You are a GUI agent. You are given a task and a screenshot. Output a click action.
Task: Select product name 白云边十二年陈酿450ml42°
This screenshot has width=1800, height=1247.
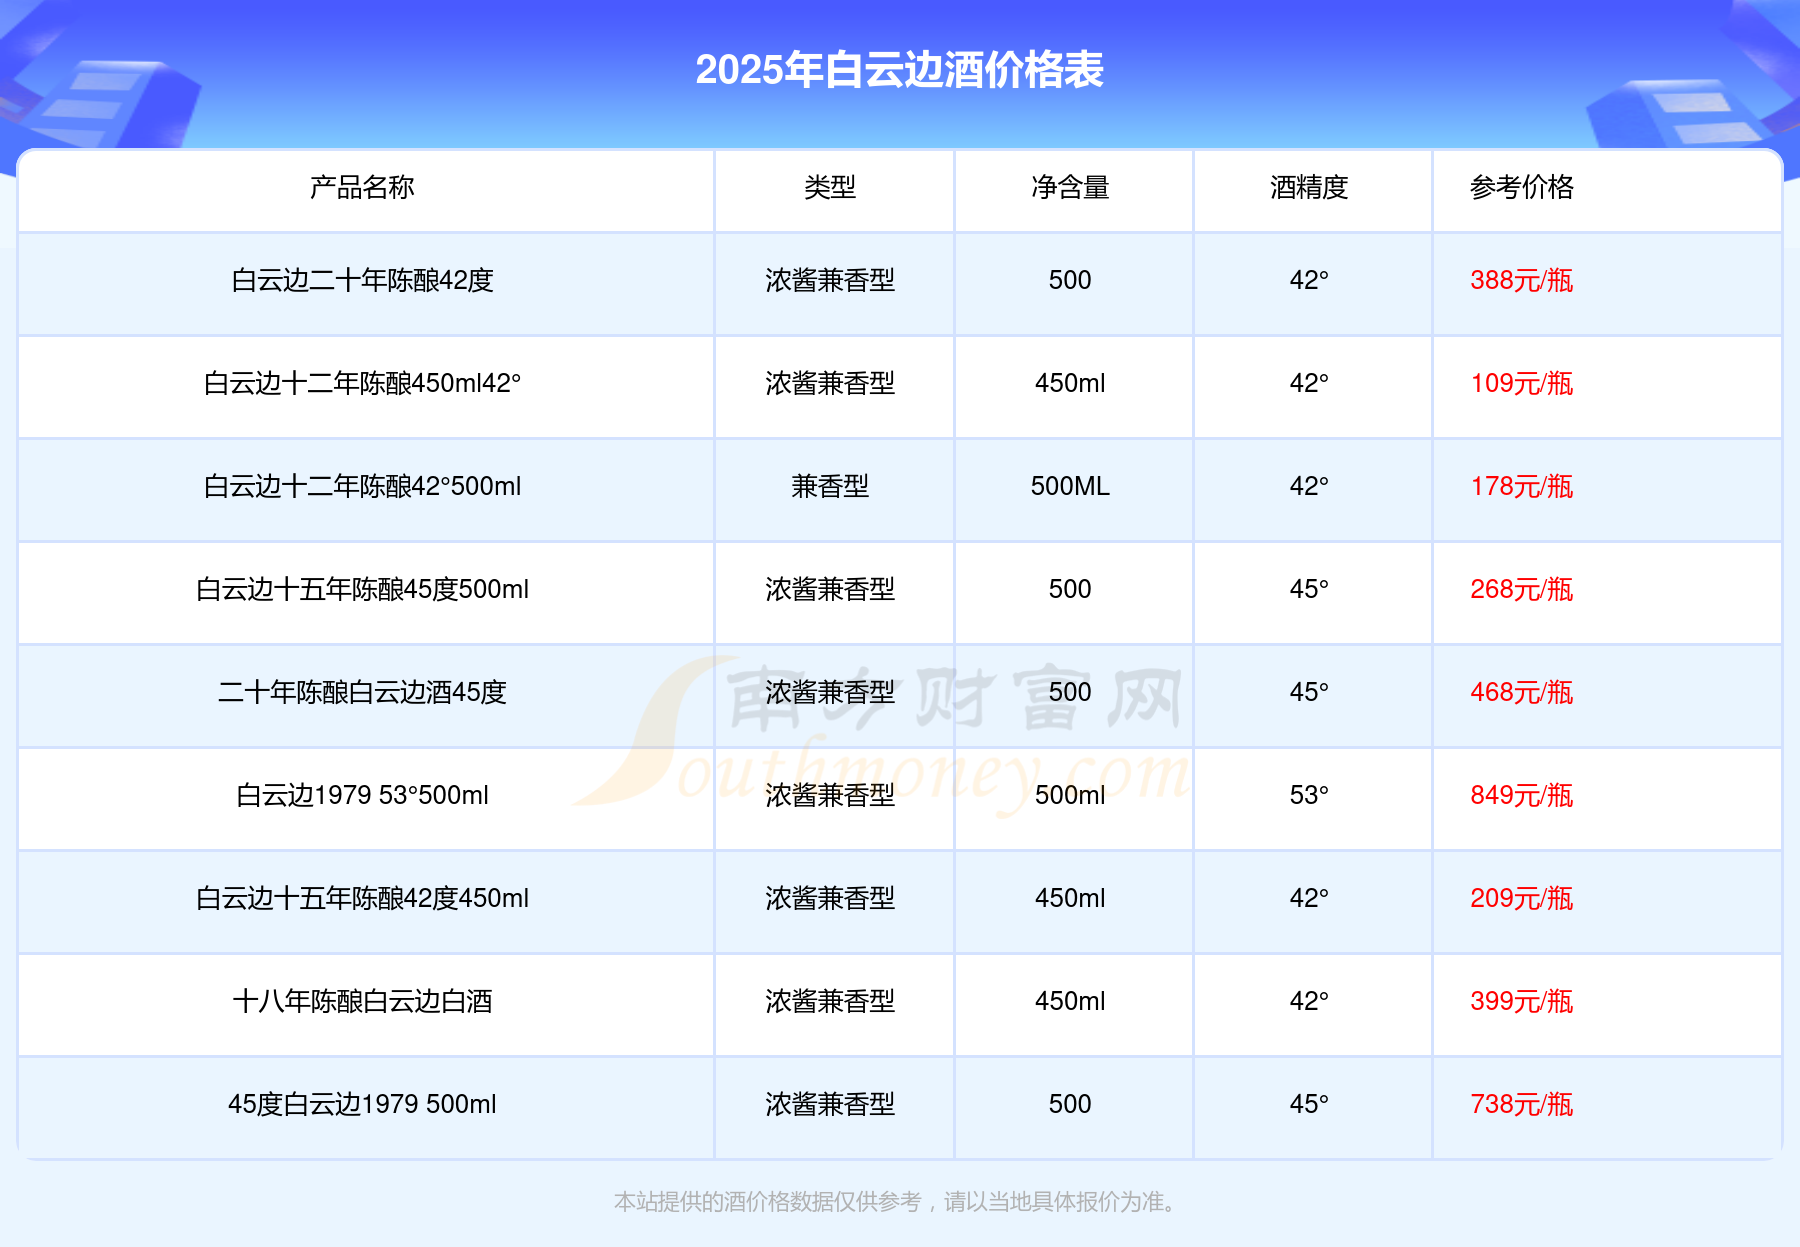point(362,383)
